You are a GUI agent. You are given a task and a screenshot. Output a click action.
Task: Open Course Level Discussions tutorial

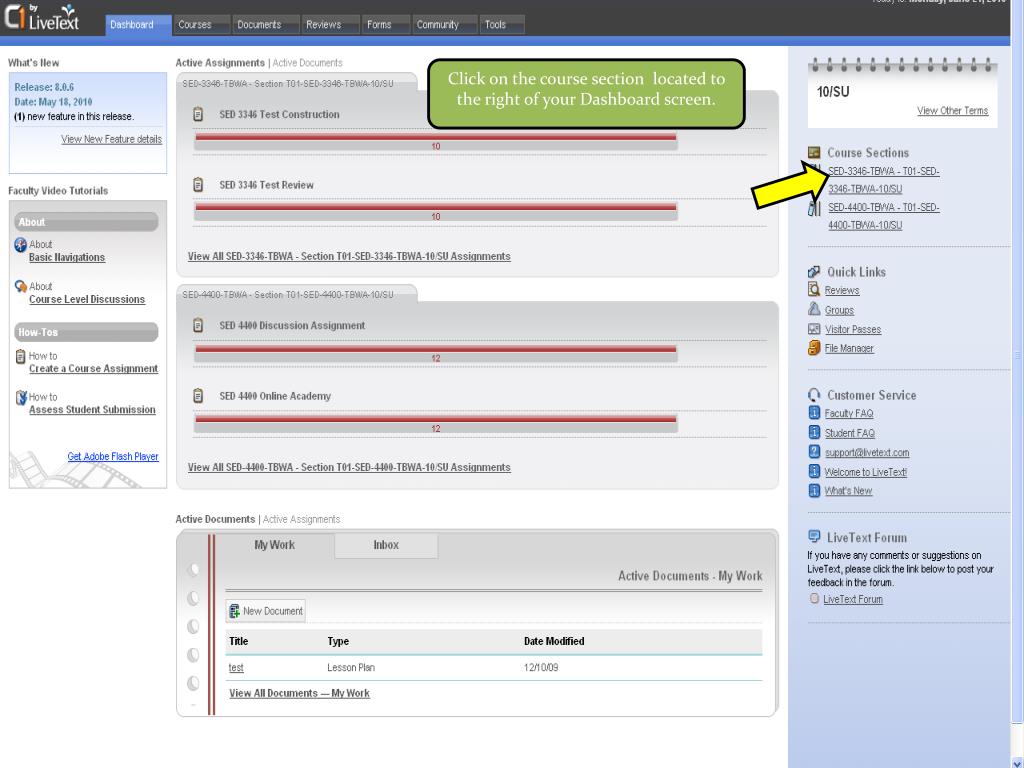coord(87,299)
